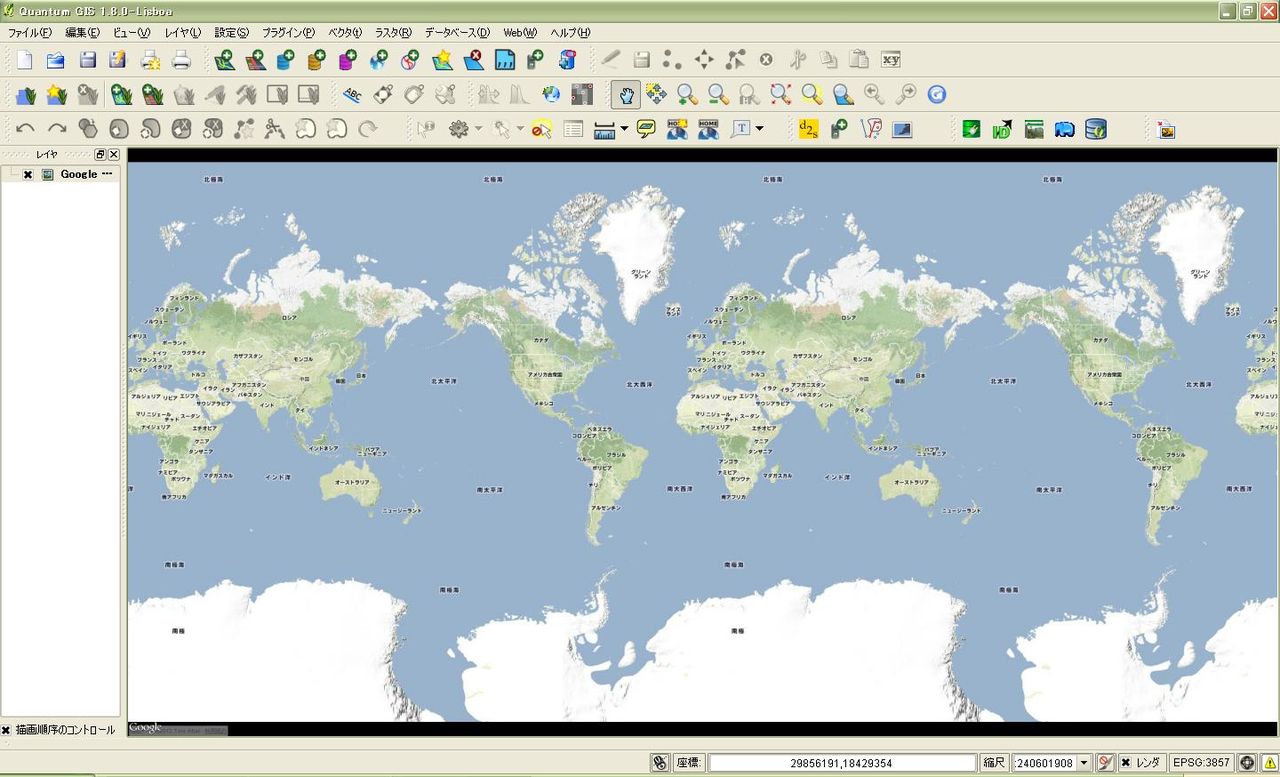Open the scale 240601908 dropdown

coord(1084,763)
